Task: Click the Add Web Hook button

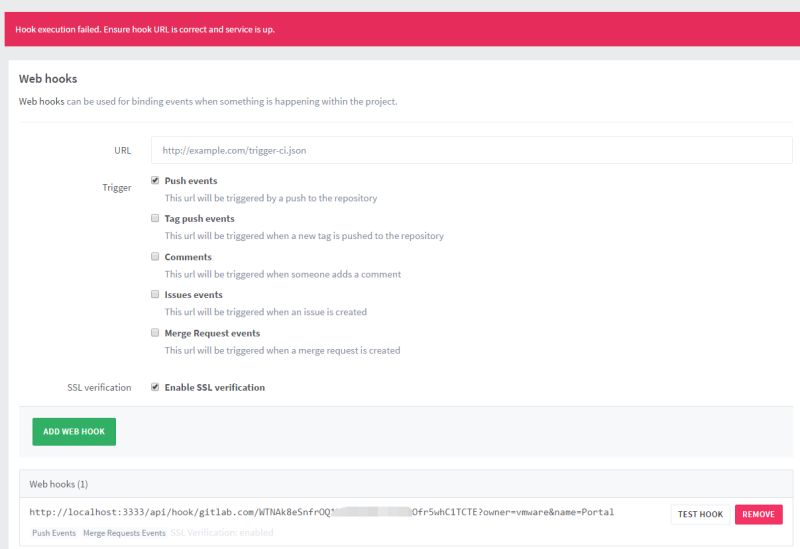Action: [x=74, y=432]
